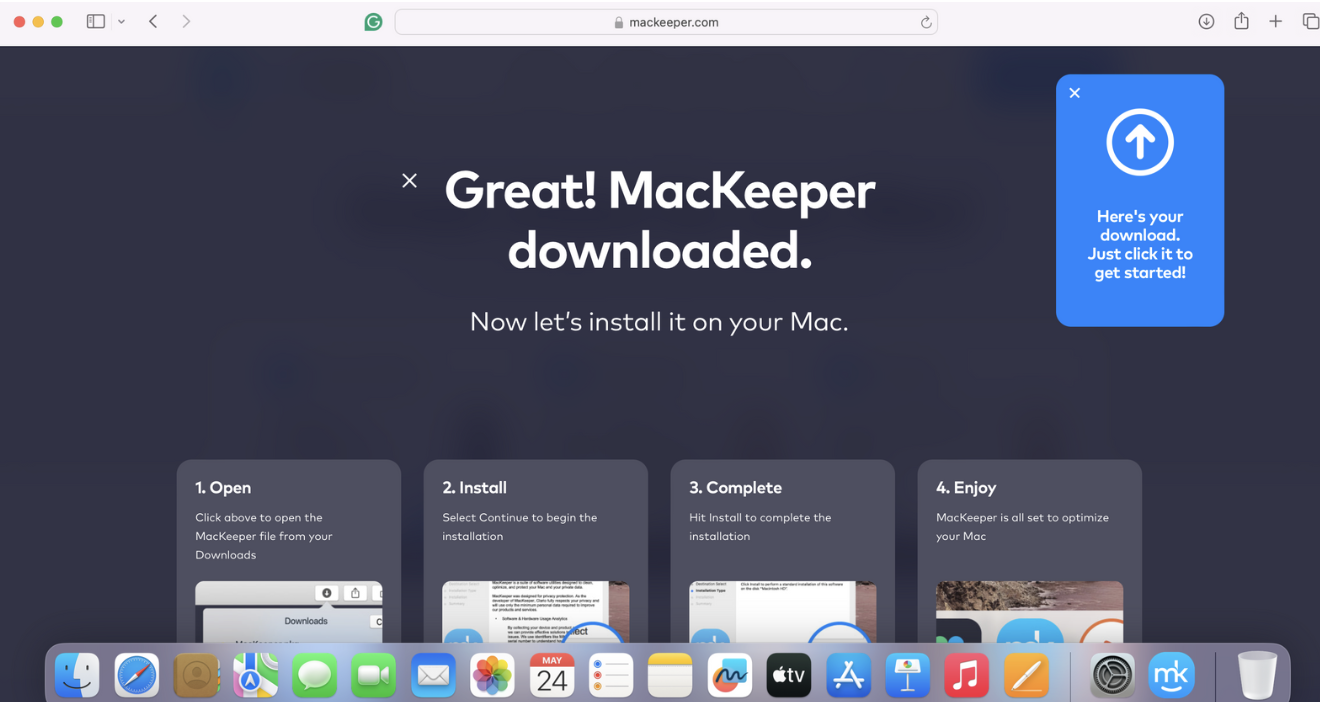Close the MacKeeper downloaded message

coord(409,180)
